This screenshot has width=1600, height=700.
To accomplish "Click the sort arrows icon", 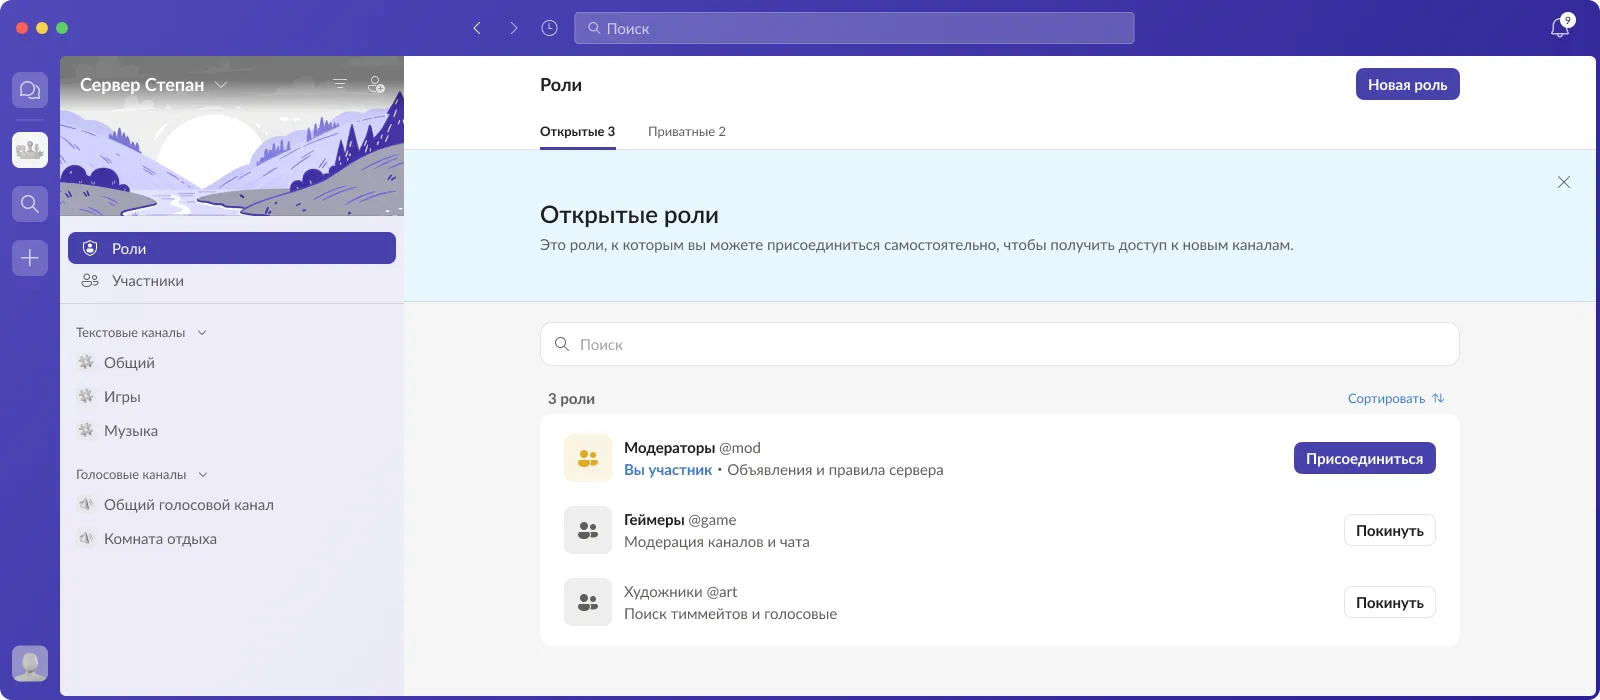I will [1438, 398].
